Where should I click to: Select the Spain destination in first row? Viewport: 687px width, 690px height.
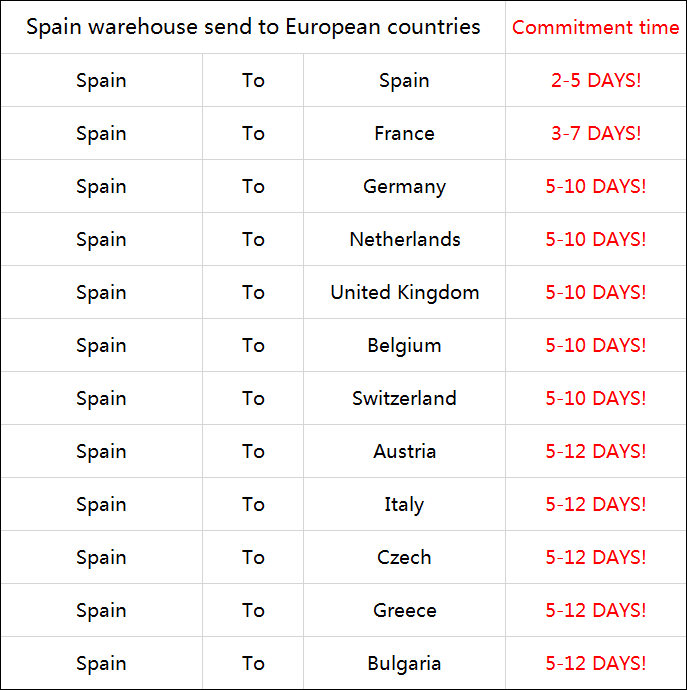(404, 80)
